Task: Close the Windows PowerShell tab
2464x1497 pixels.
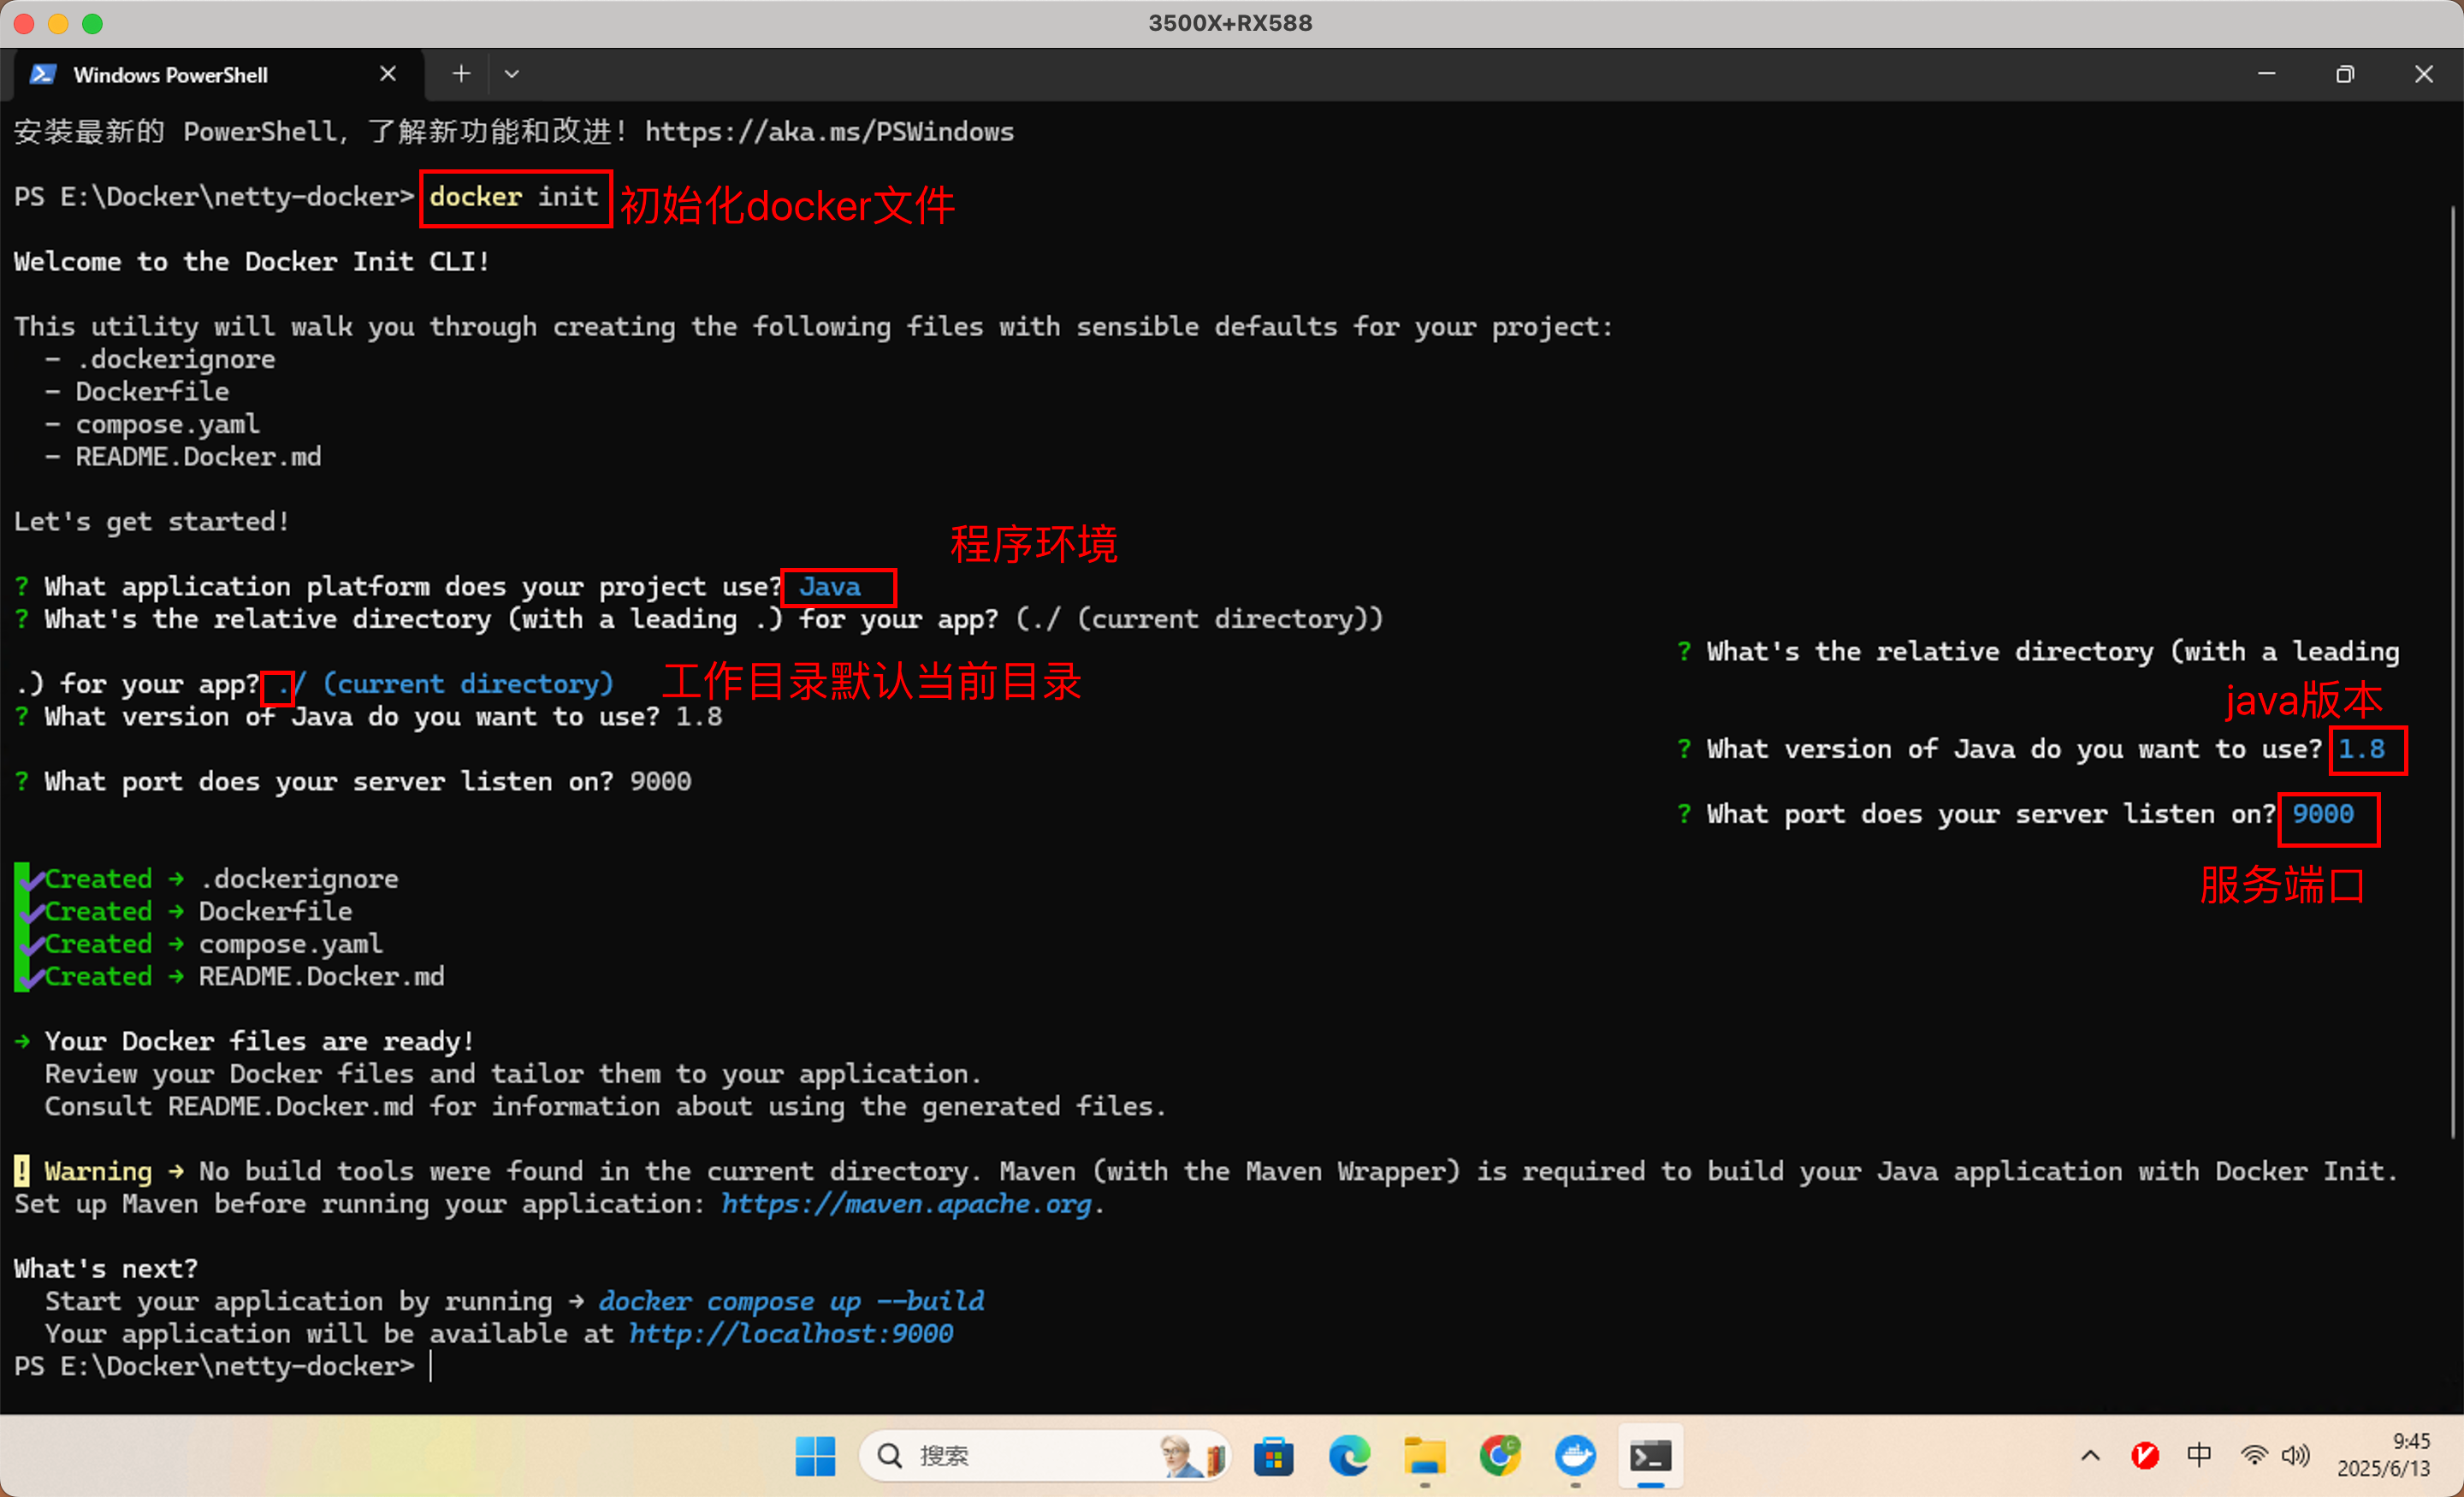Action: click(x=388, y=74)
